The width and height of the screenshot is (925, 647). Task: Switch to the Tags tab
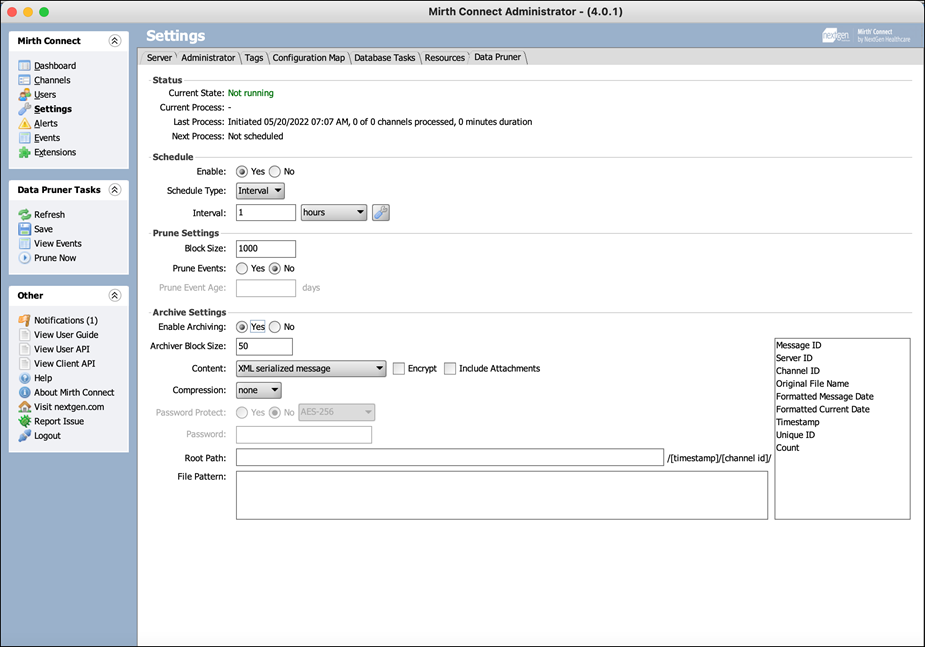point(254,58)
